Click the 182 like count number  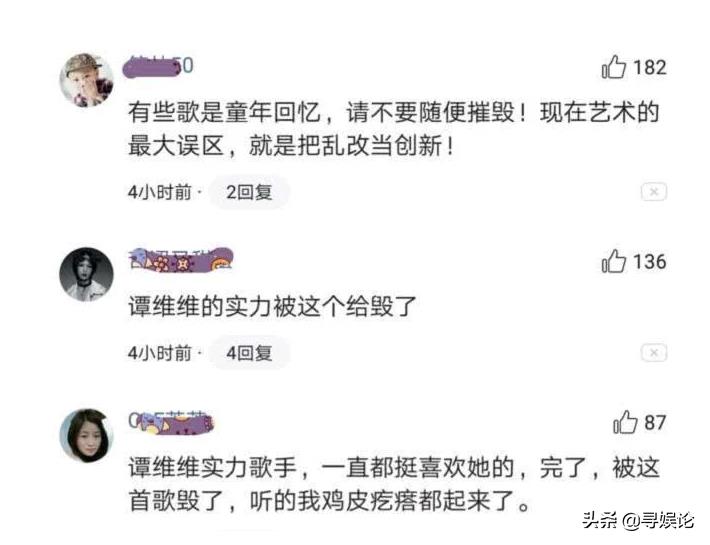pos(650,67)
